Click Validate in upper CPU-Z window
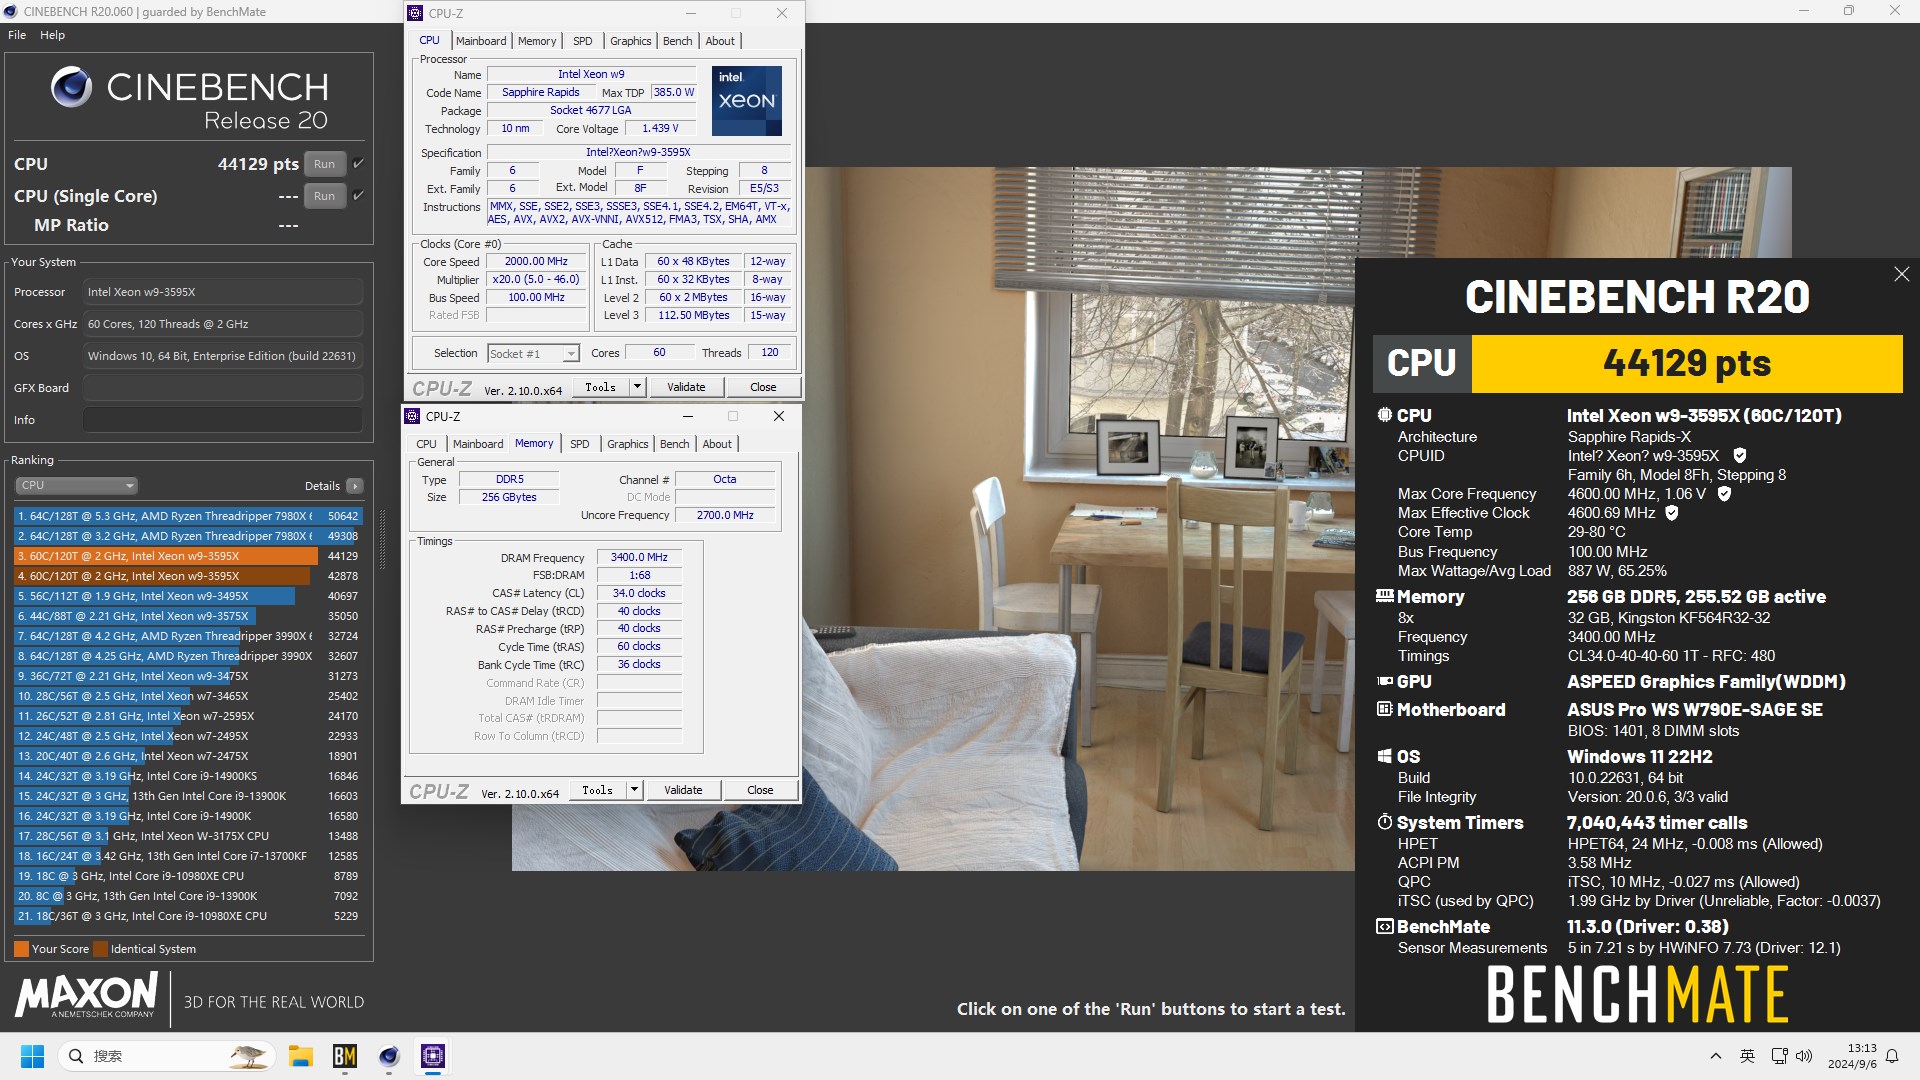Screen dimensions: 1920x1080 (686, 387)
